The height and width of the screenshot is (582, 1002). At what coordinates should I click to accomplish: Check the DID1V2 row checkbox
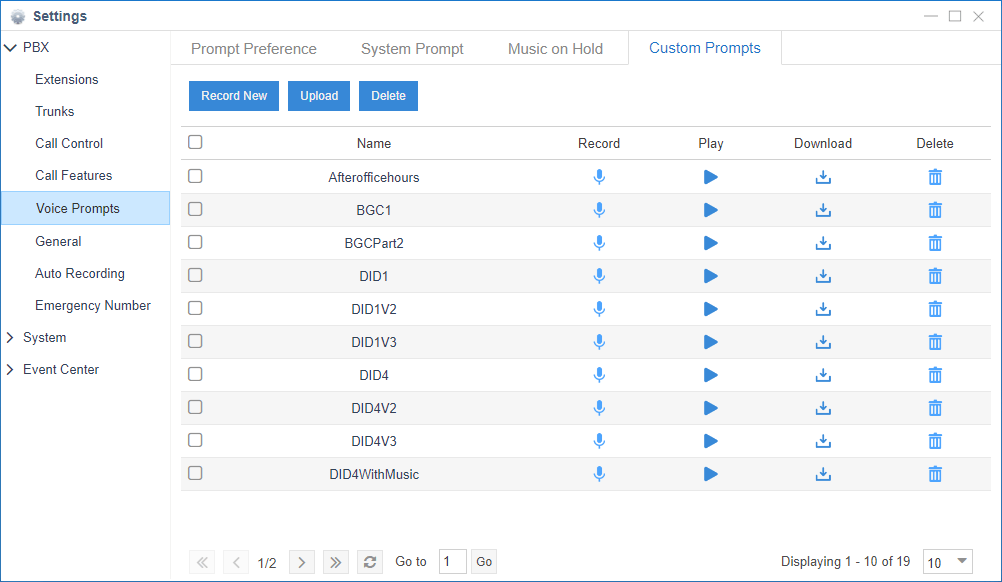(196, 308)
